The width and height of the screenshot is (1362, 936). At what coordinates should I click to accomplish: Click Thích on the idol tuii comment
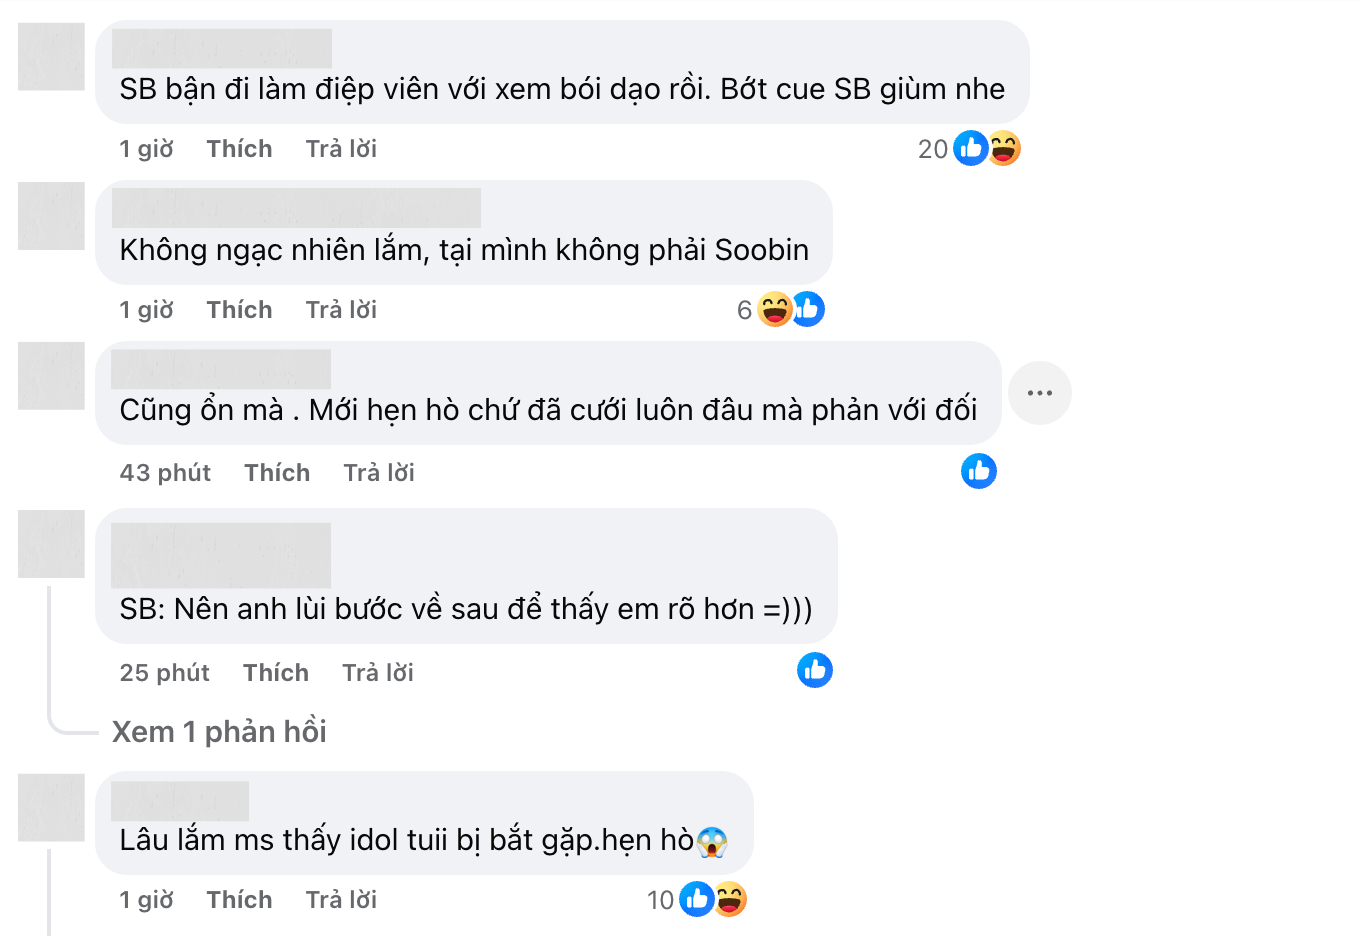pyautogui.click(x=239, y=899)
